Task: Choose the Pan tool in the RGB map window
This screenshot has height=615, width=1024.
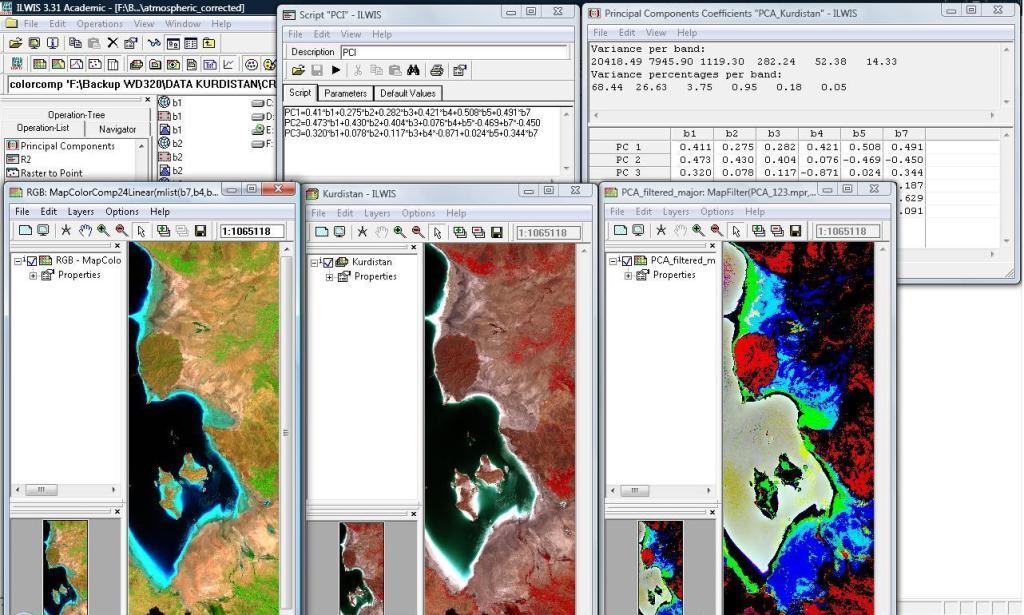Action: click(86, 231)
